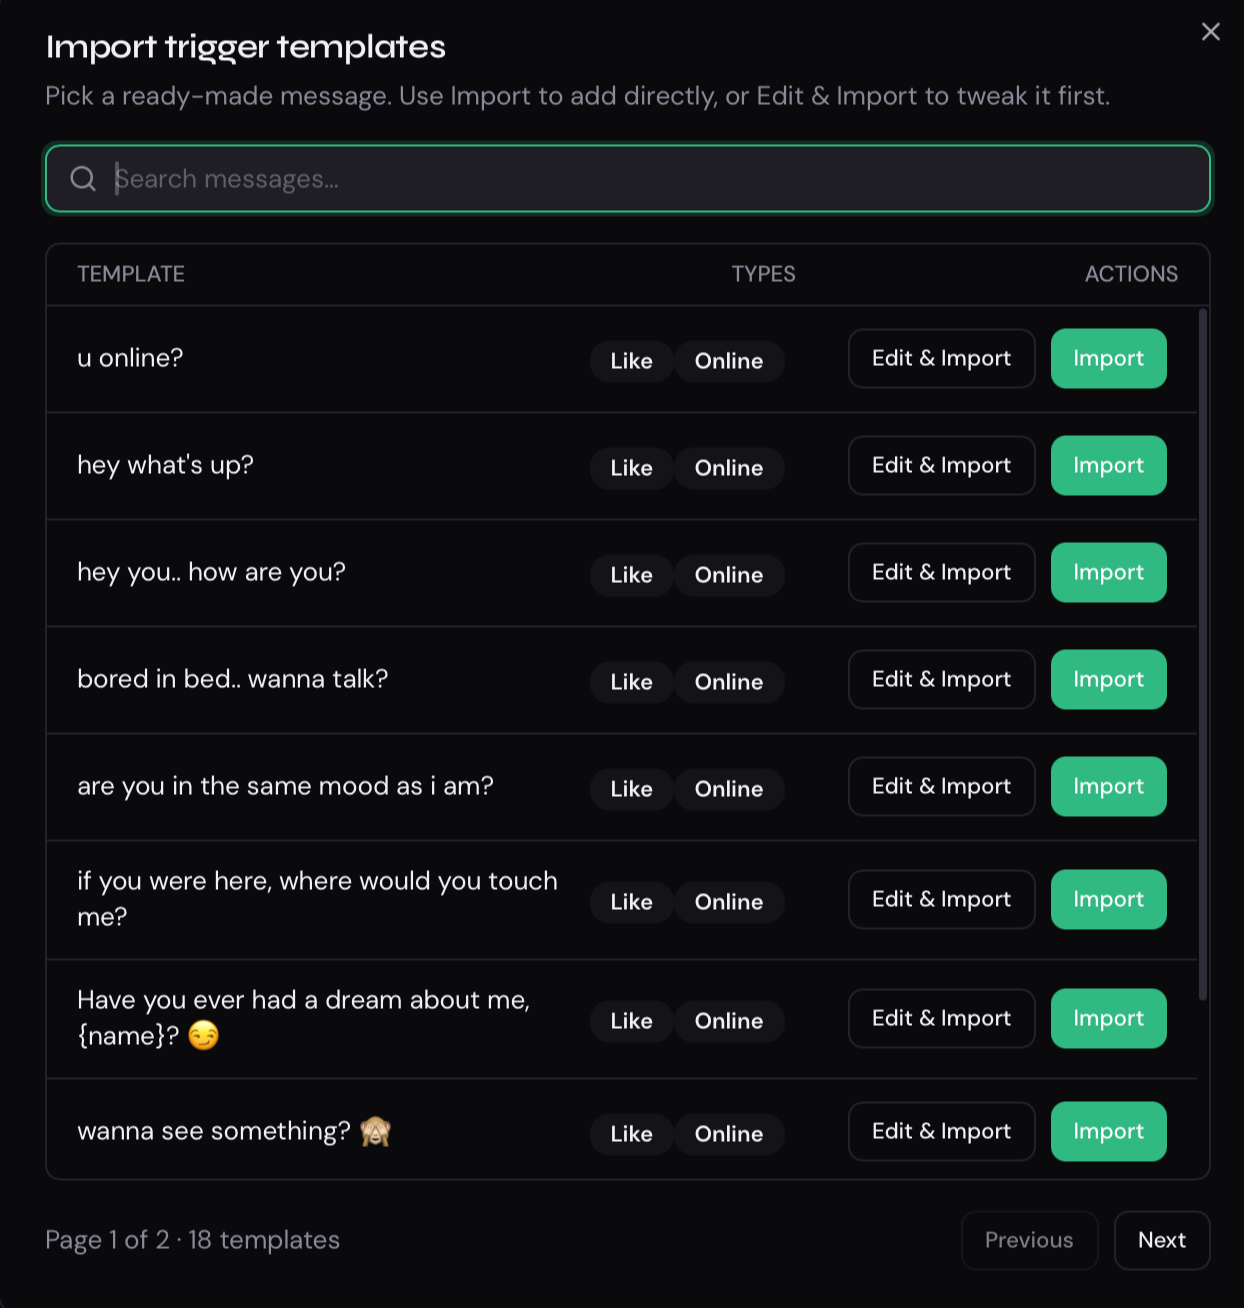This screenshot has height=1308, width=1244.
Task: Click the search magnifier icon
Action: tap(83, 179)
